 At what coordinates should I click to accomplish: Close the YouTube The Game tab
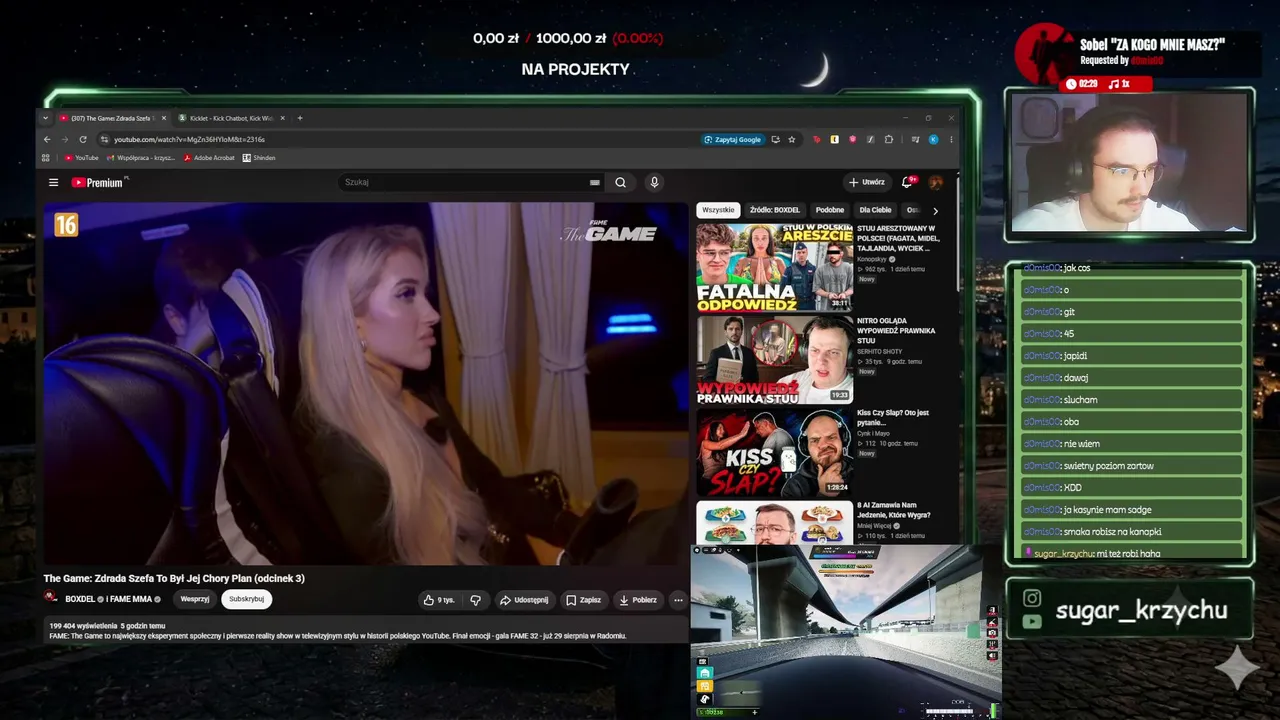coord(164,118)
